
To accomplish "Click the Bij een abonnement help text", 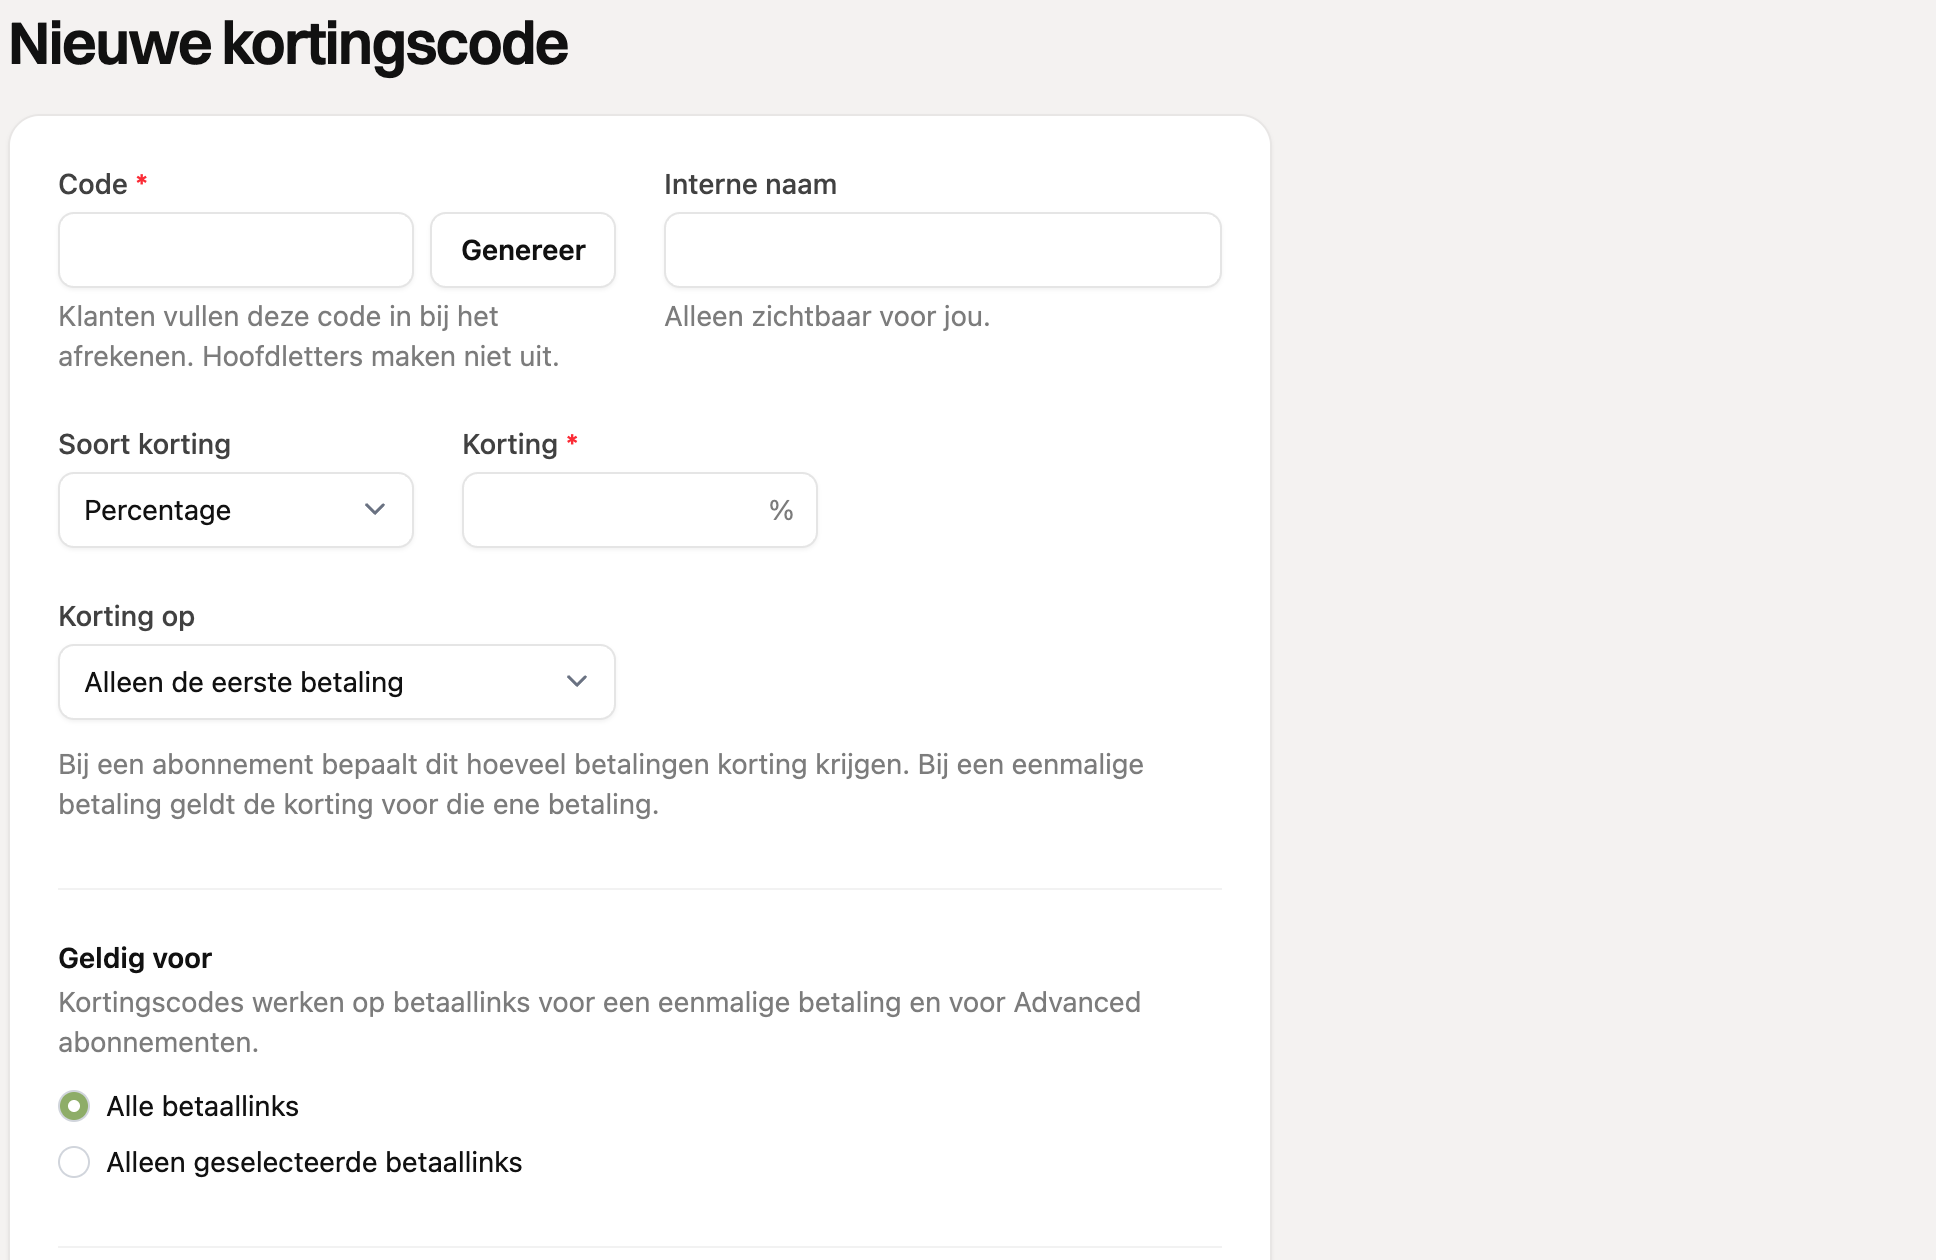I will [x=601, y=784].
